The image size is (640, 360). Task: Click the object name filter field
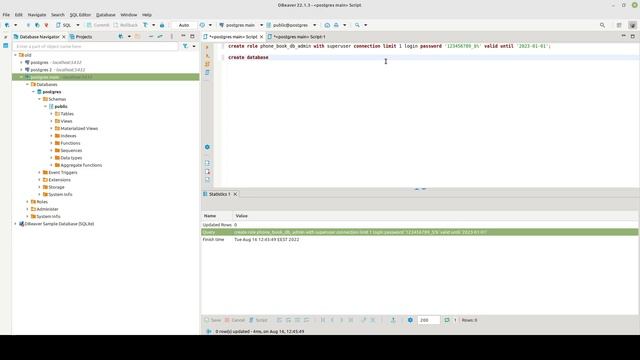point(96,47)
